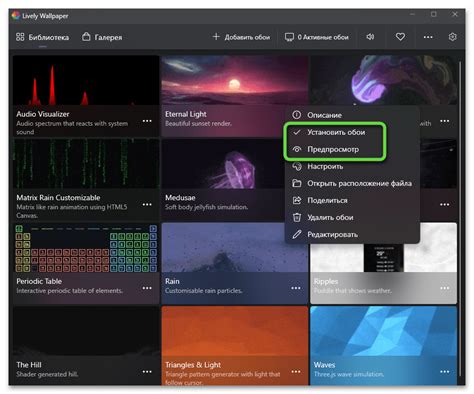Select Редактировать in the context menu

pos(352,234)
